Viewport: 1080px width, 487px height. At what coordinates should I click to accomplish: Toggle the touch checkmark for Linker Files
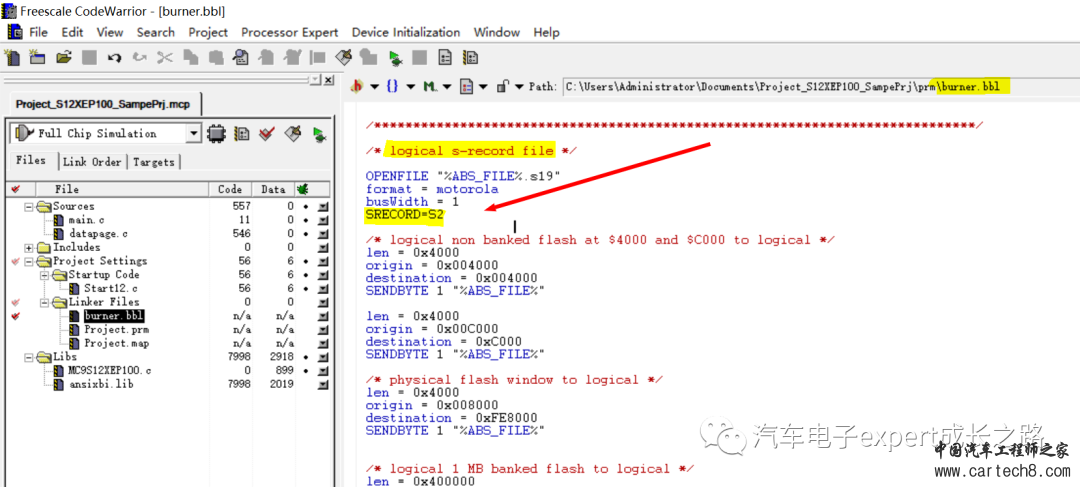coord(16,302)
